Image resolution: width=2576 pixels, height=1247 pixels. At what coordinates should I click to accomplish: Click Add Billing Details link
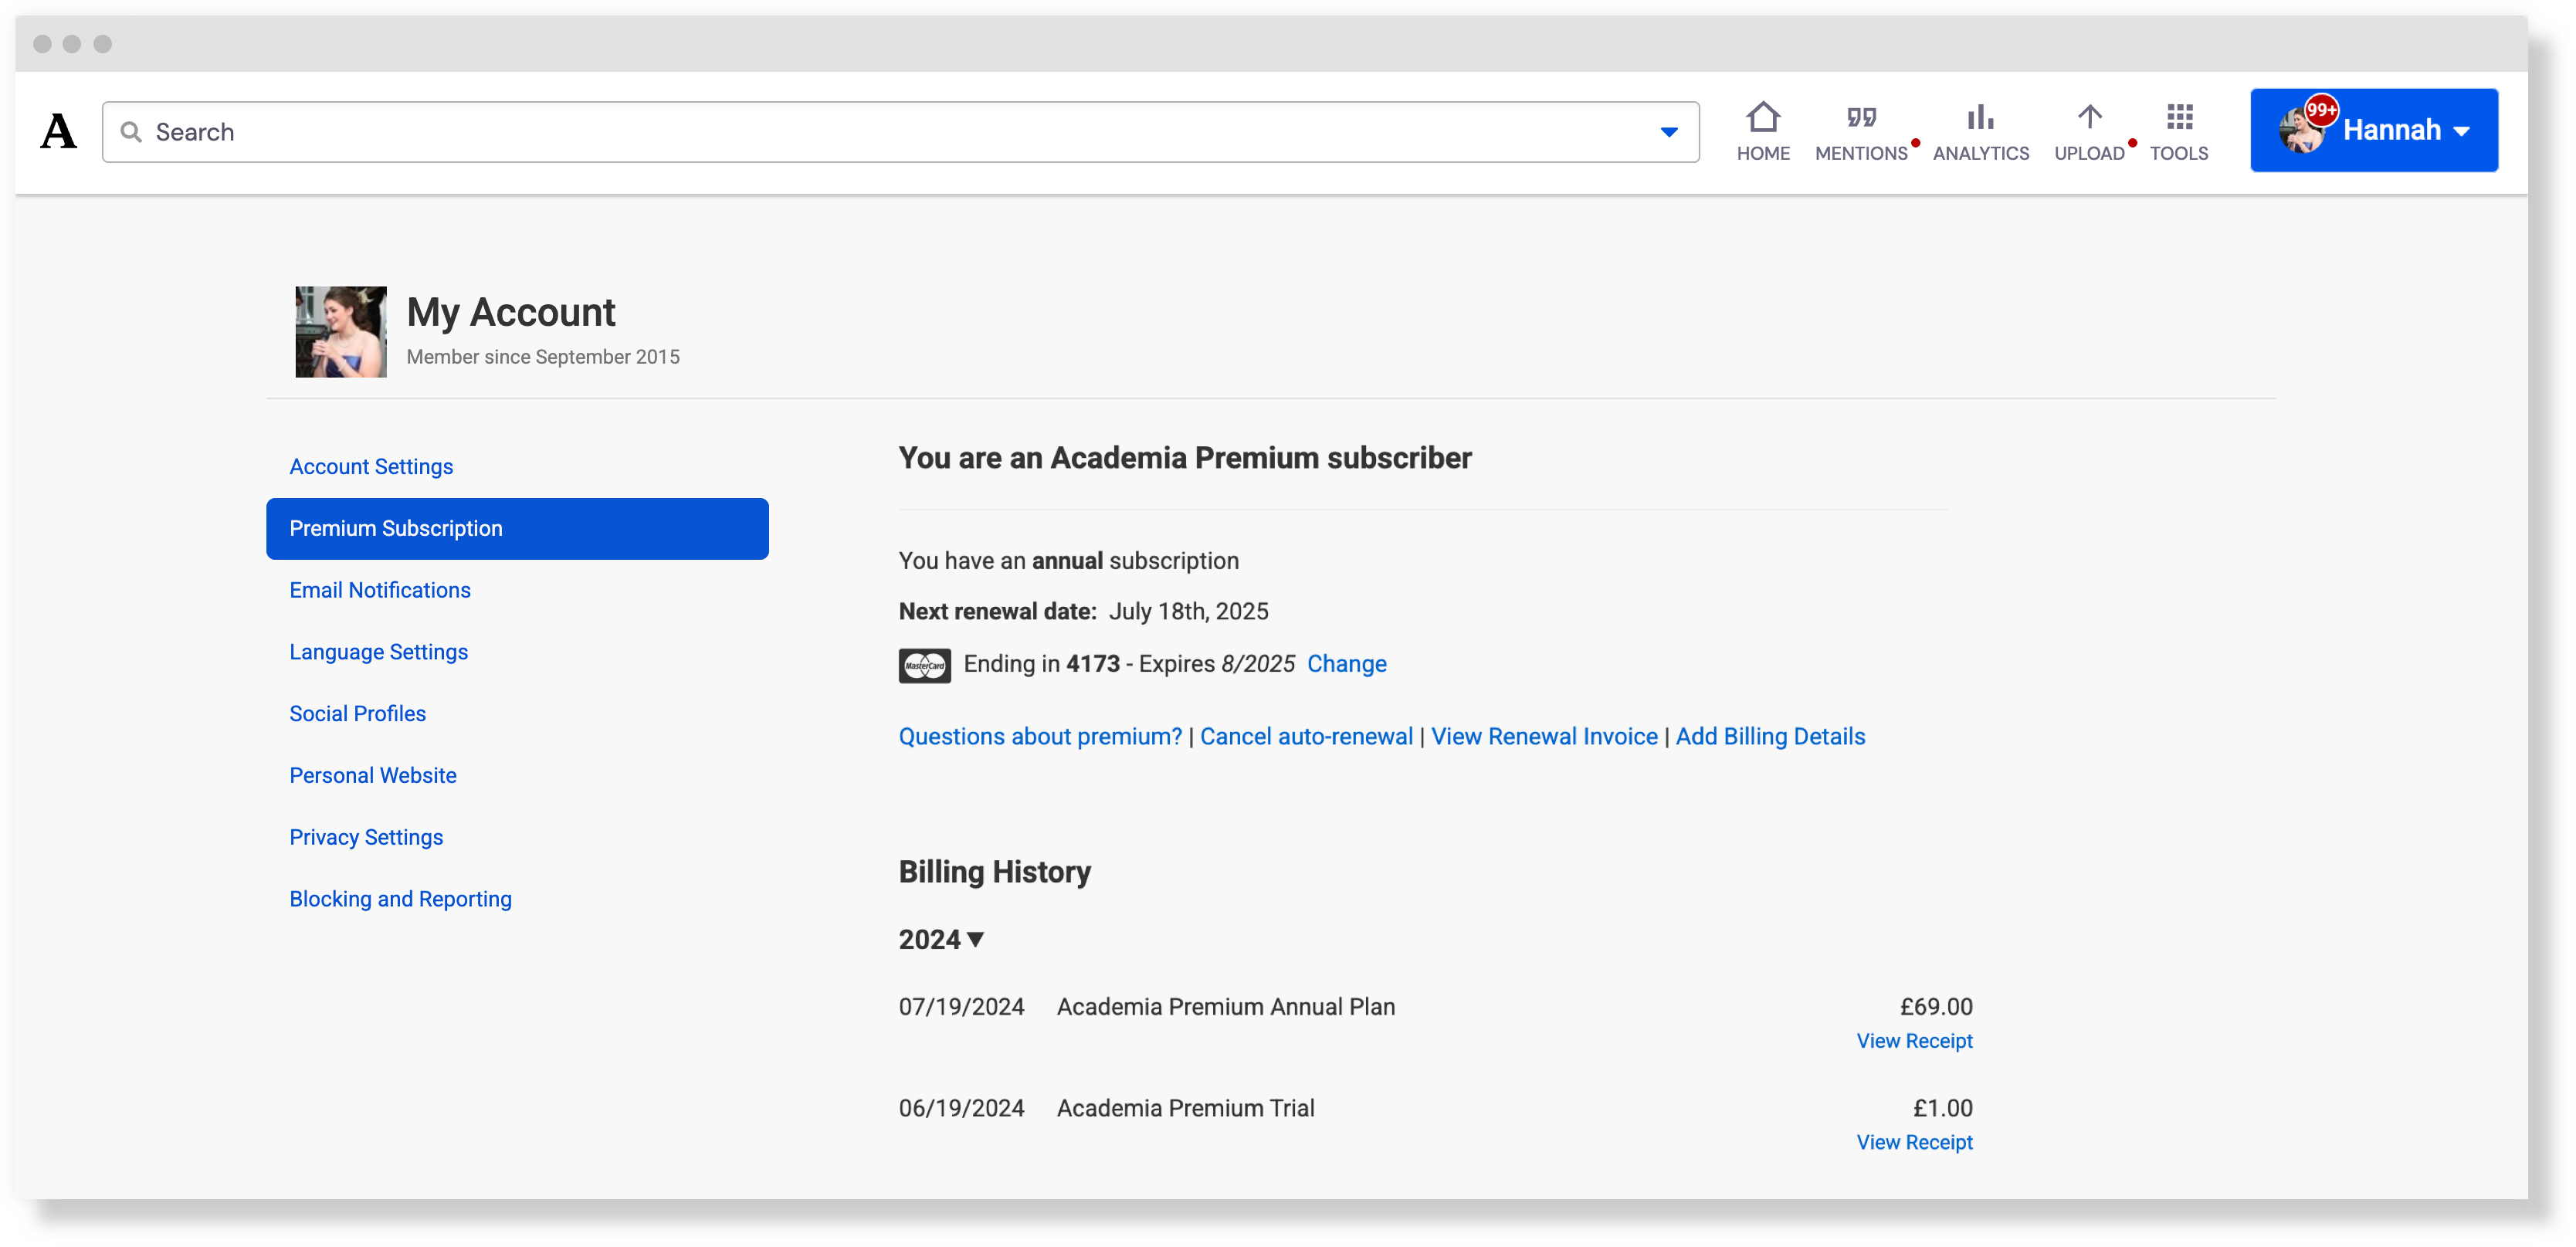[x=1770, y=736]
